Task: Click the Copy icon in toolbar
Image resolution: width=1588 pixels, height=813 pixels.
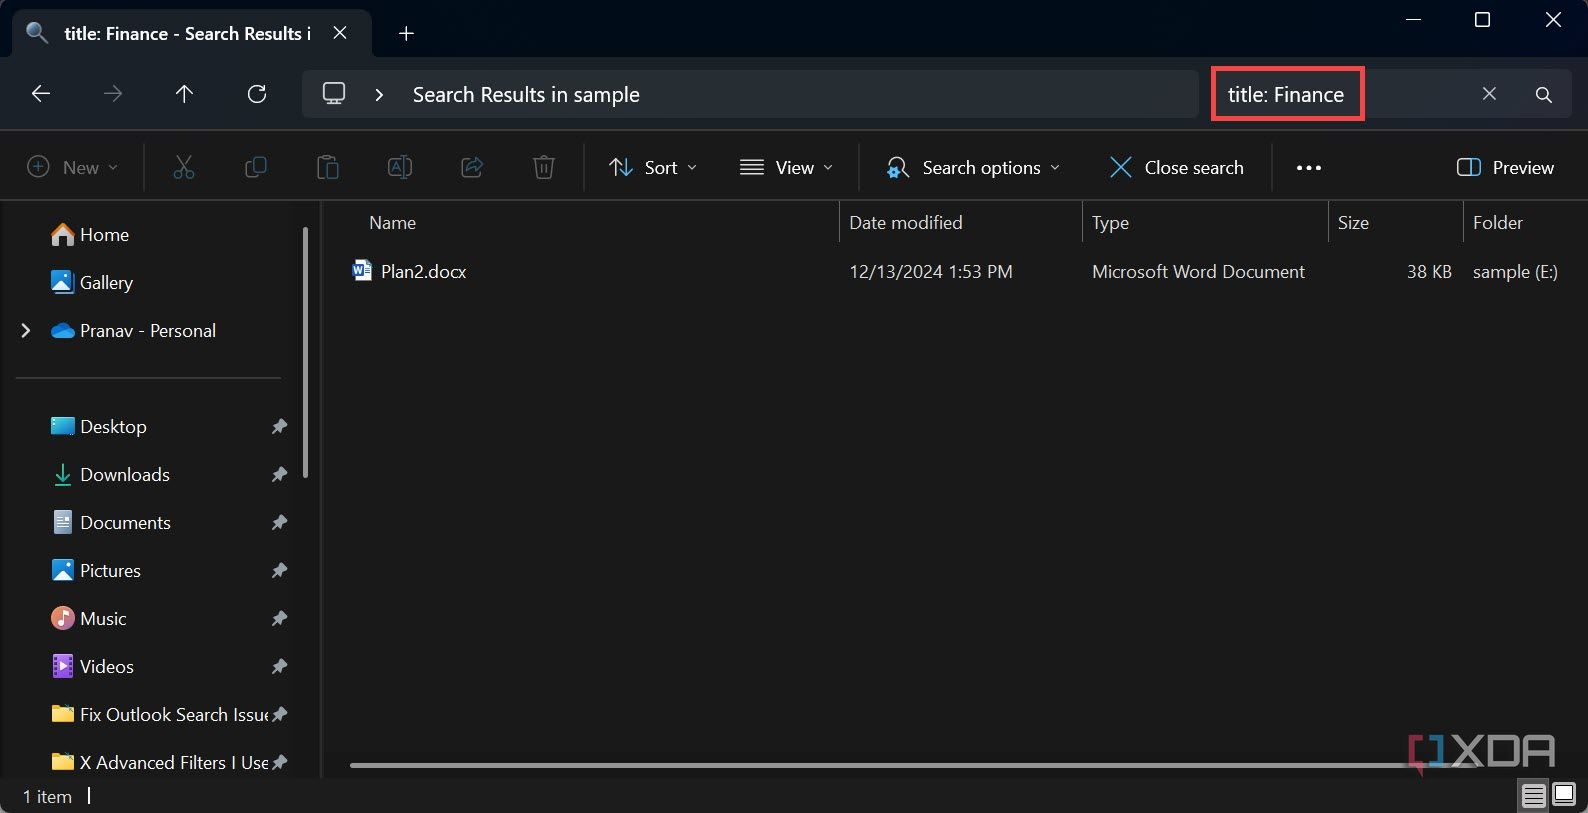Action: pyautogui.click(x=256, y=167)
